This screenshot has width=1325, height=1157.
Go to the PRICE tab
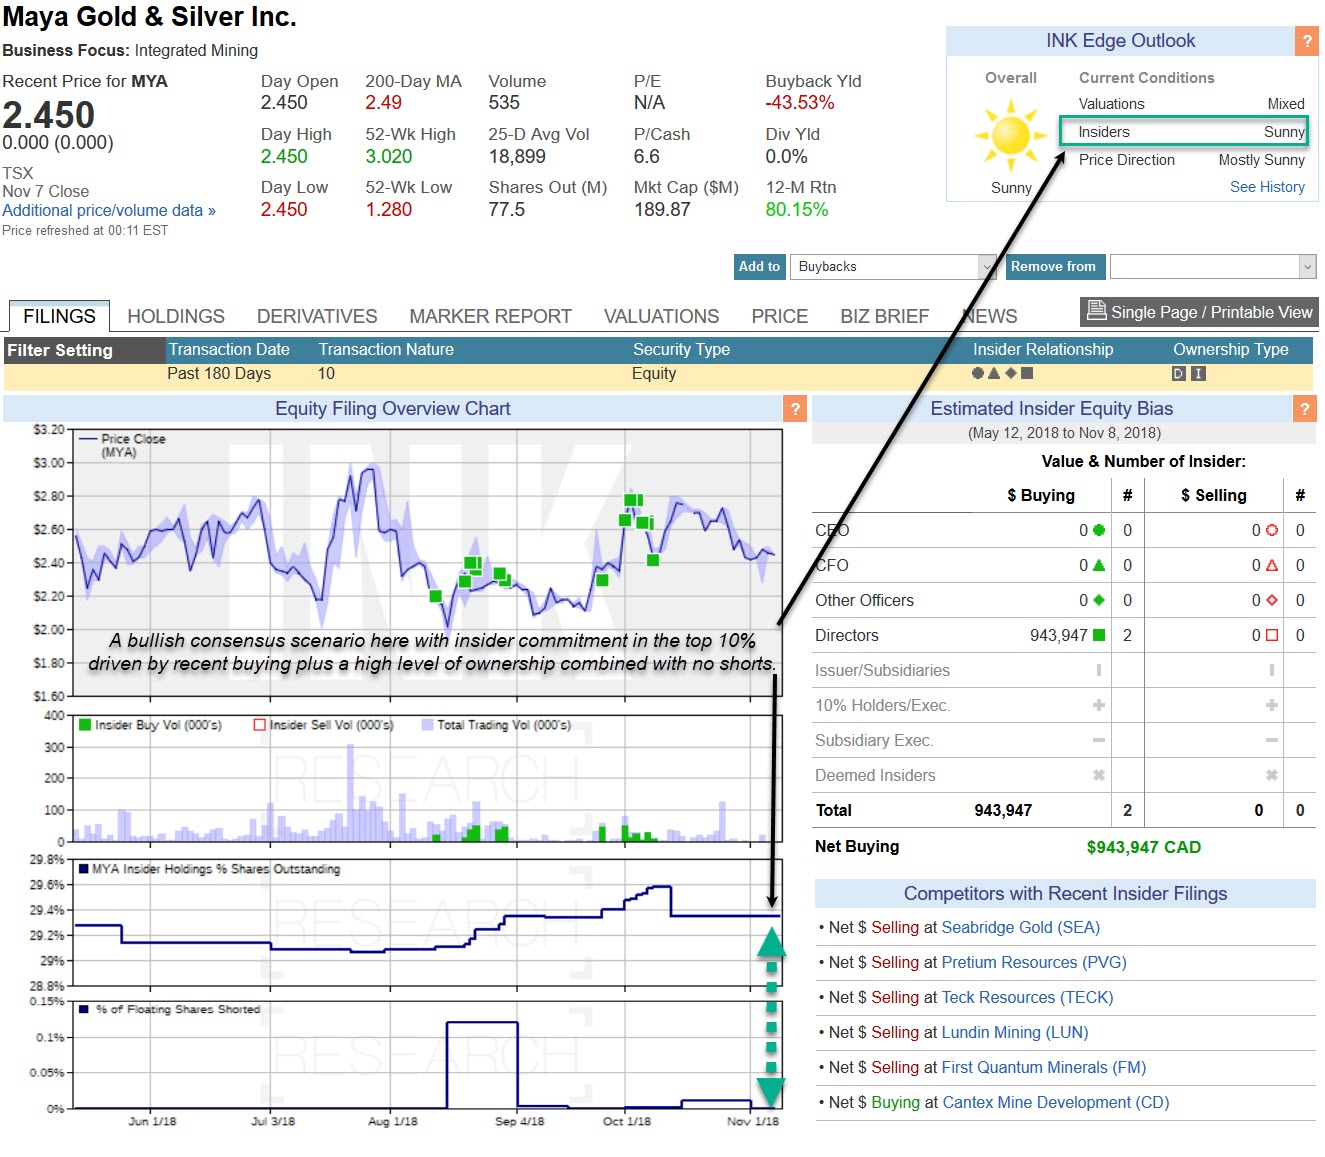[780, 316]
